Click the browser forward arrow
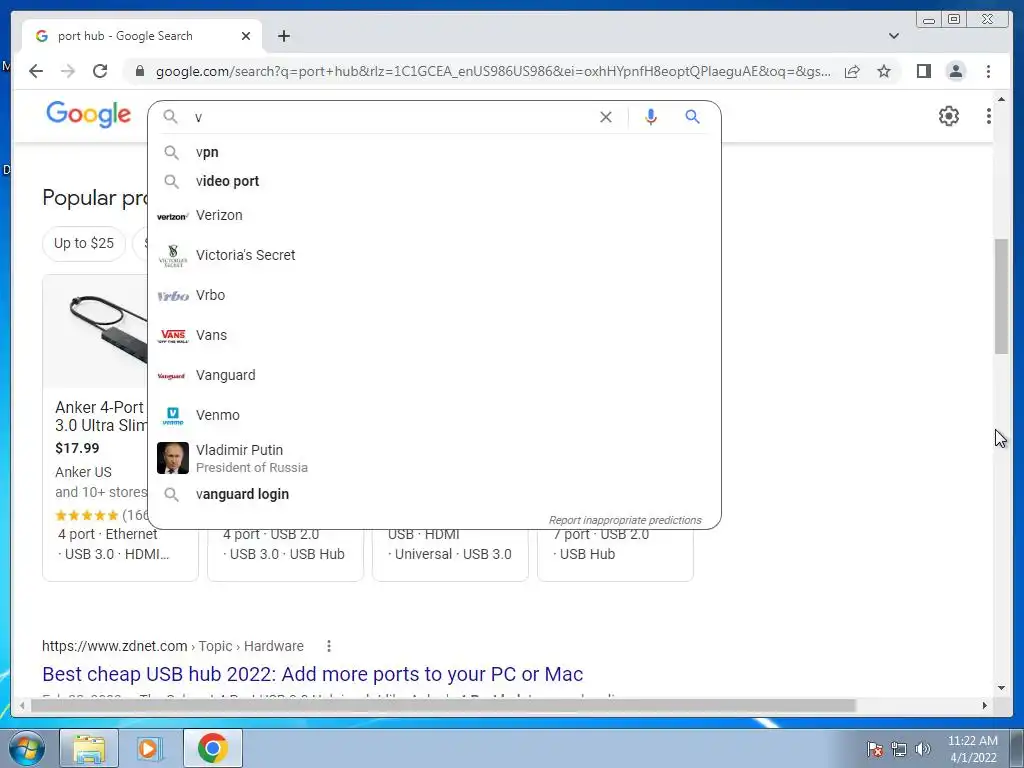The height and width of the screenshot is (768, 1024). (68, 71)
